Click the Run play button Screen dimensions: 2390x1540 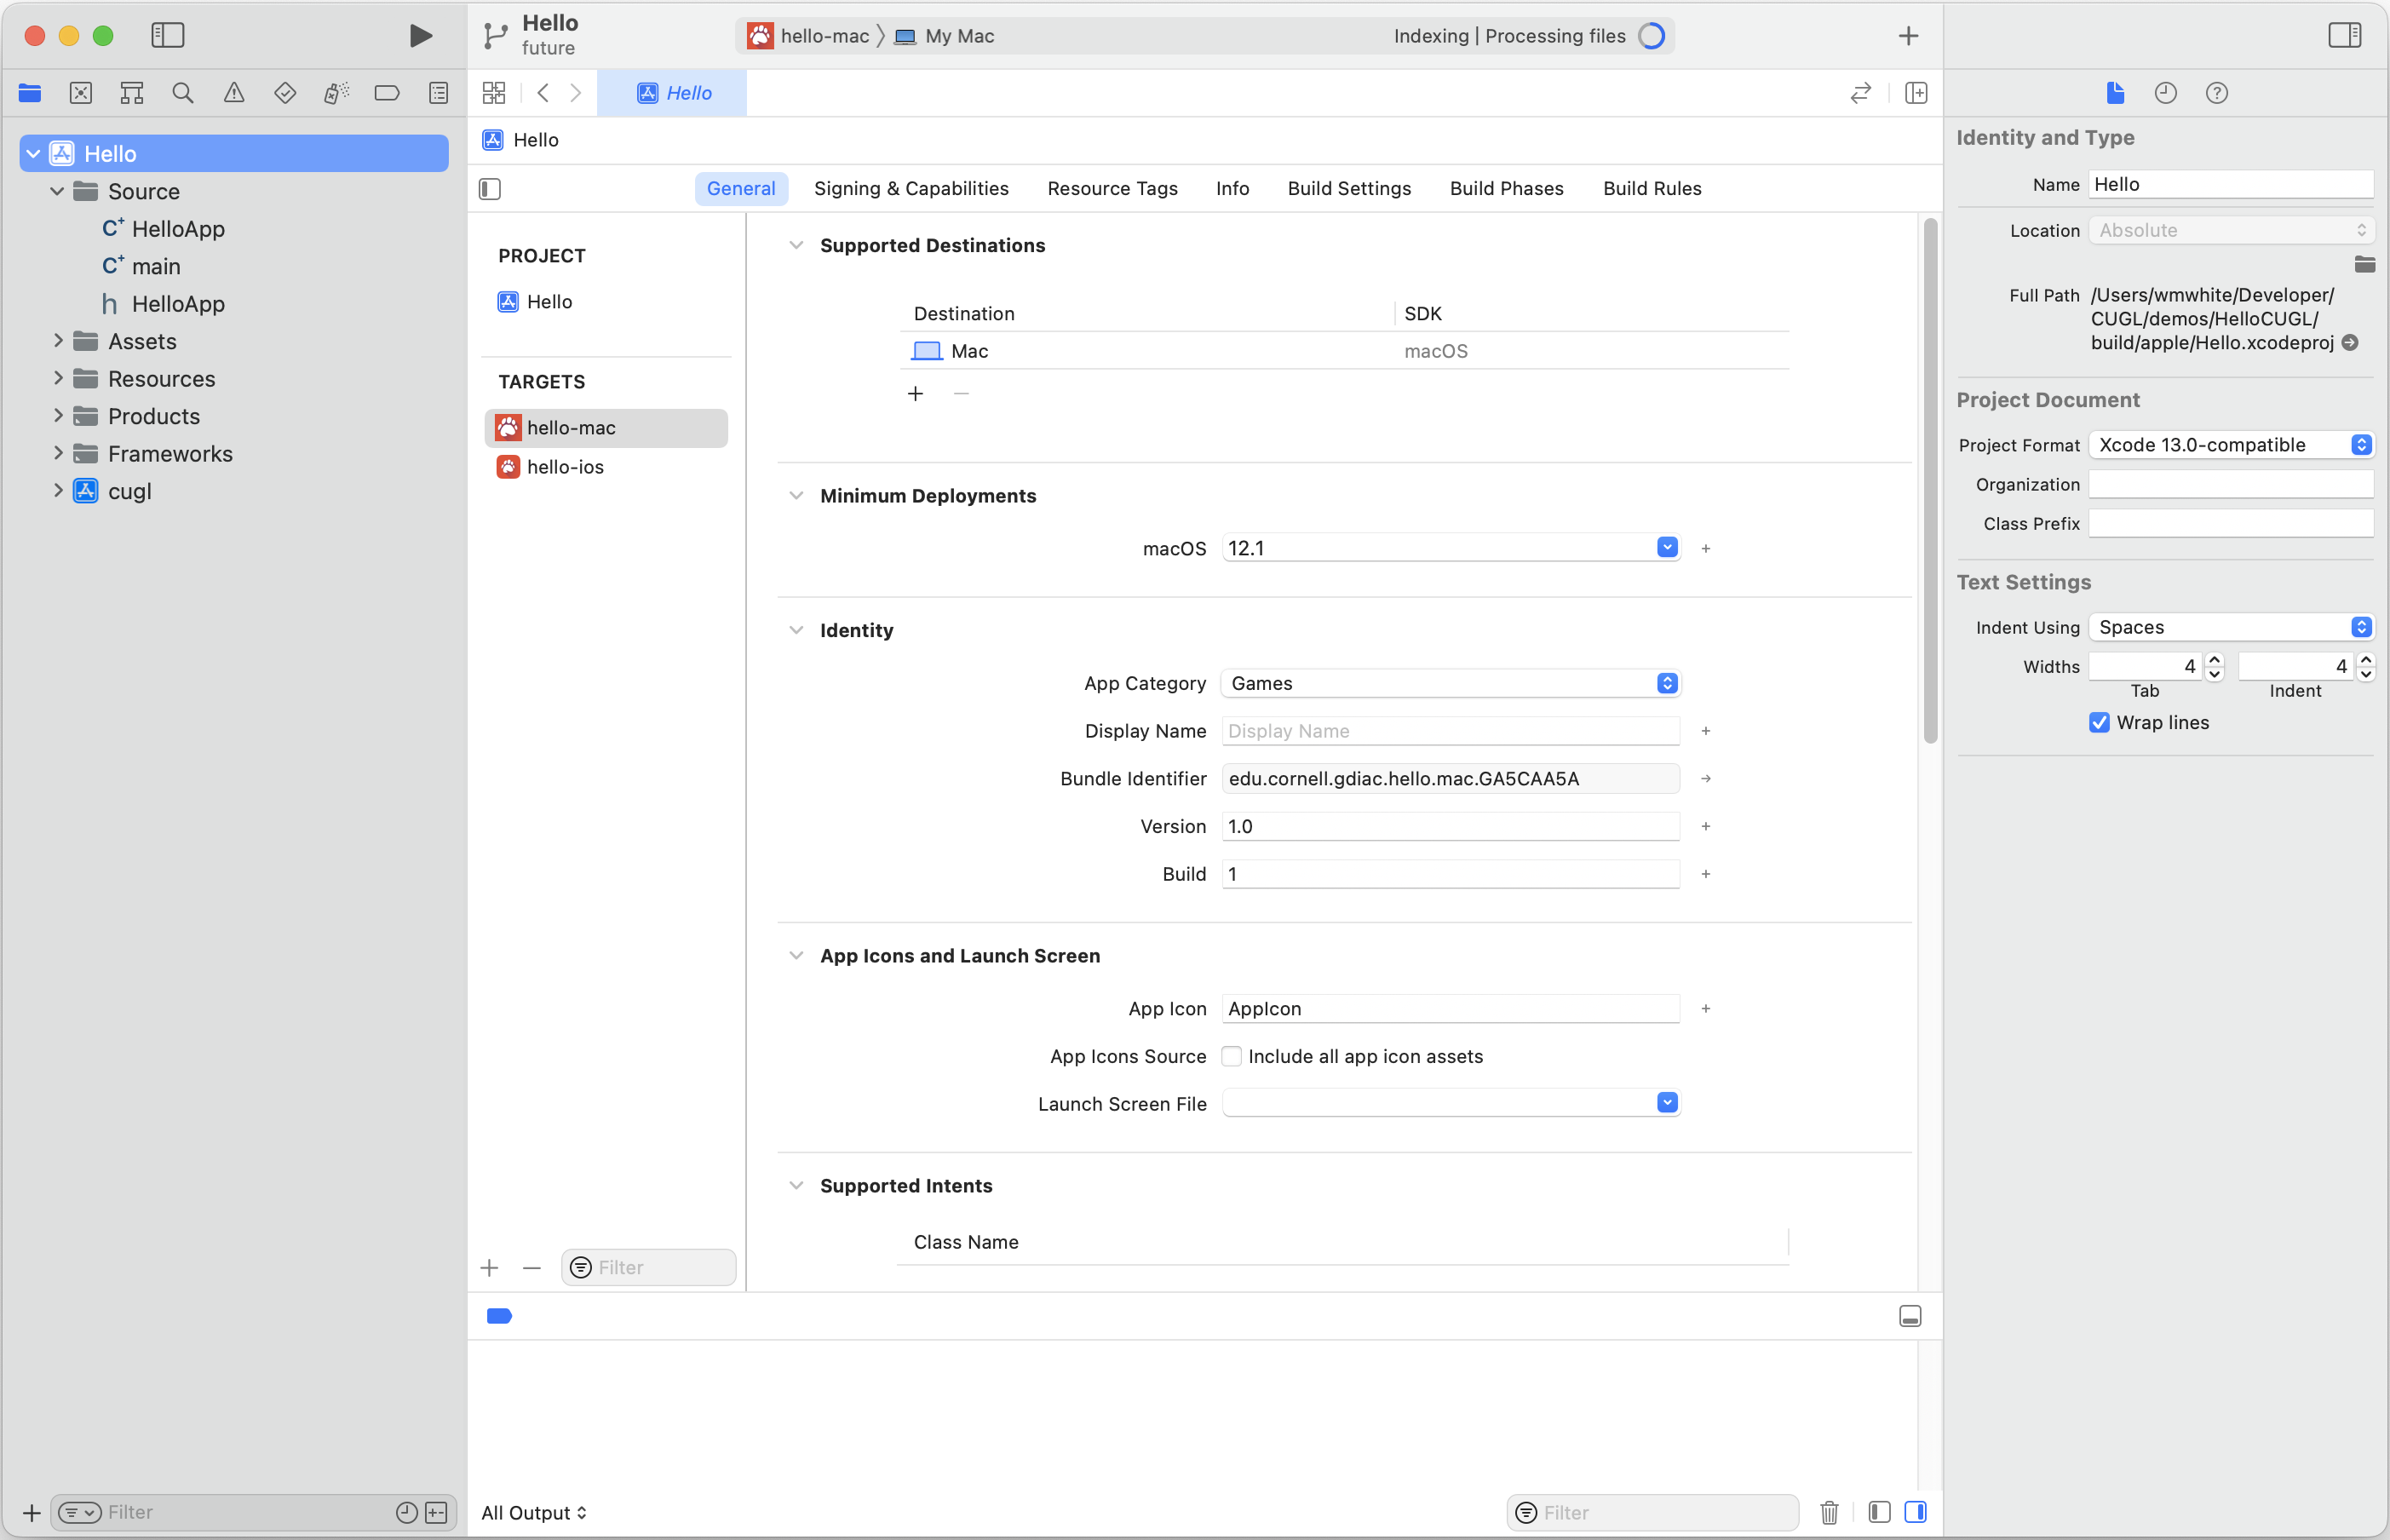421,36
